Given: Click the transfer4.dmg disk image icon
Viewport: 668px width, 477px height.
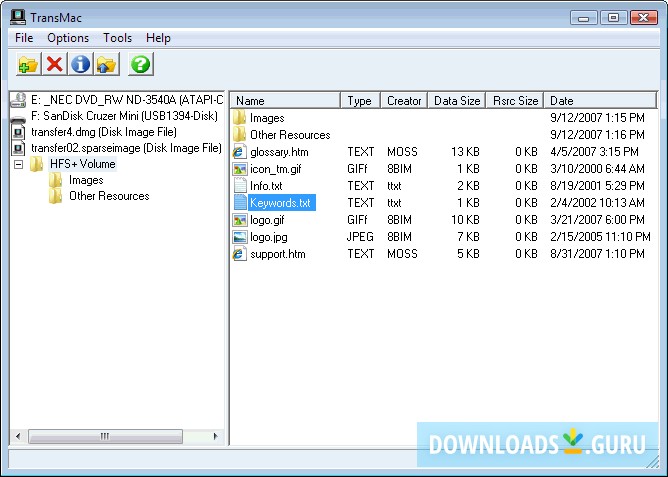Looking at the screenshot, I should (18, 132).
